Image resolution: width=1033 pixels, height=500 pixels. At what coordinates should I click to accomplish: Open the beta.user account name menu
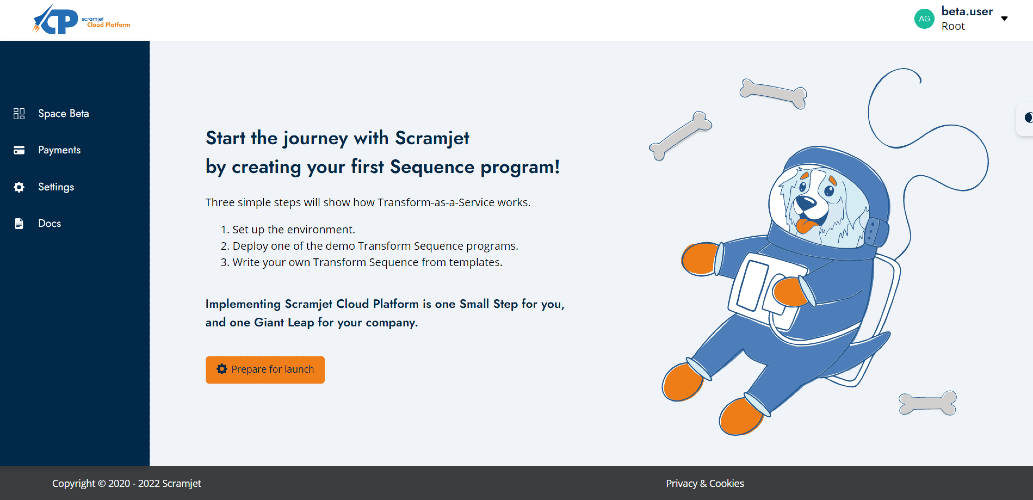pyautogui.click(x=966, y=11)
